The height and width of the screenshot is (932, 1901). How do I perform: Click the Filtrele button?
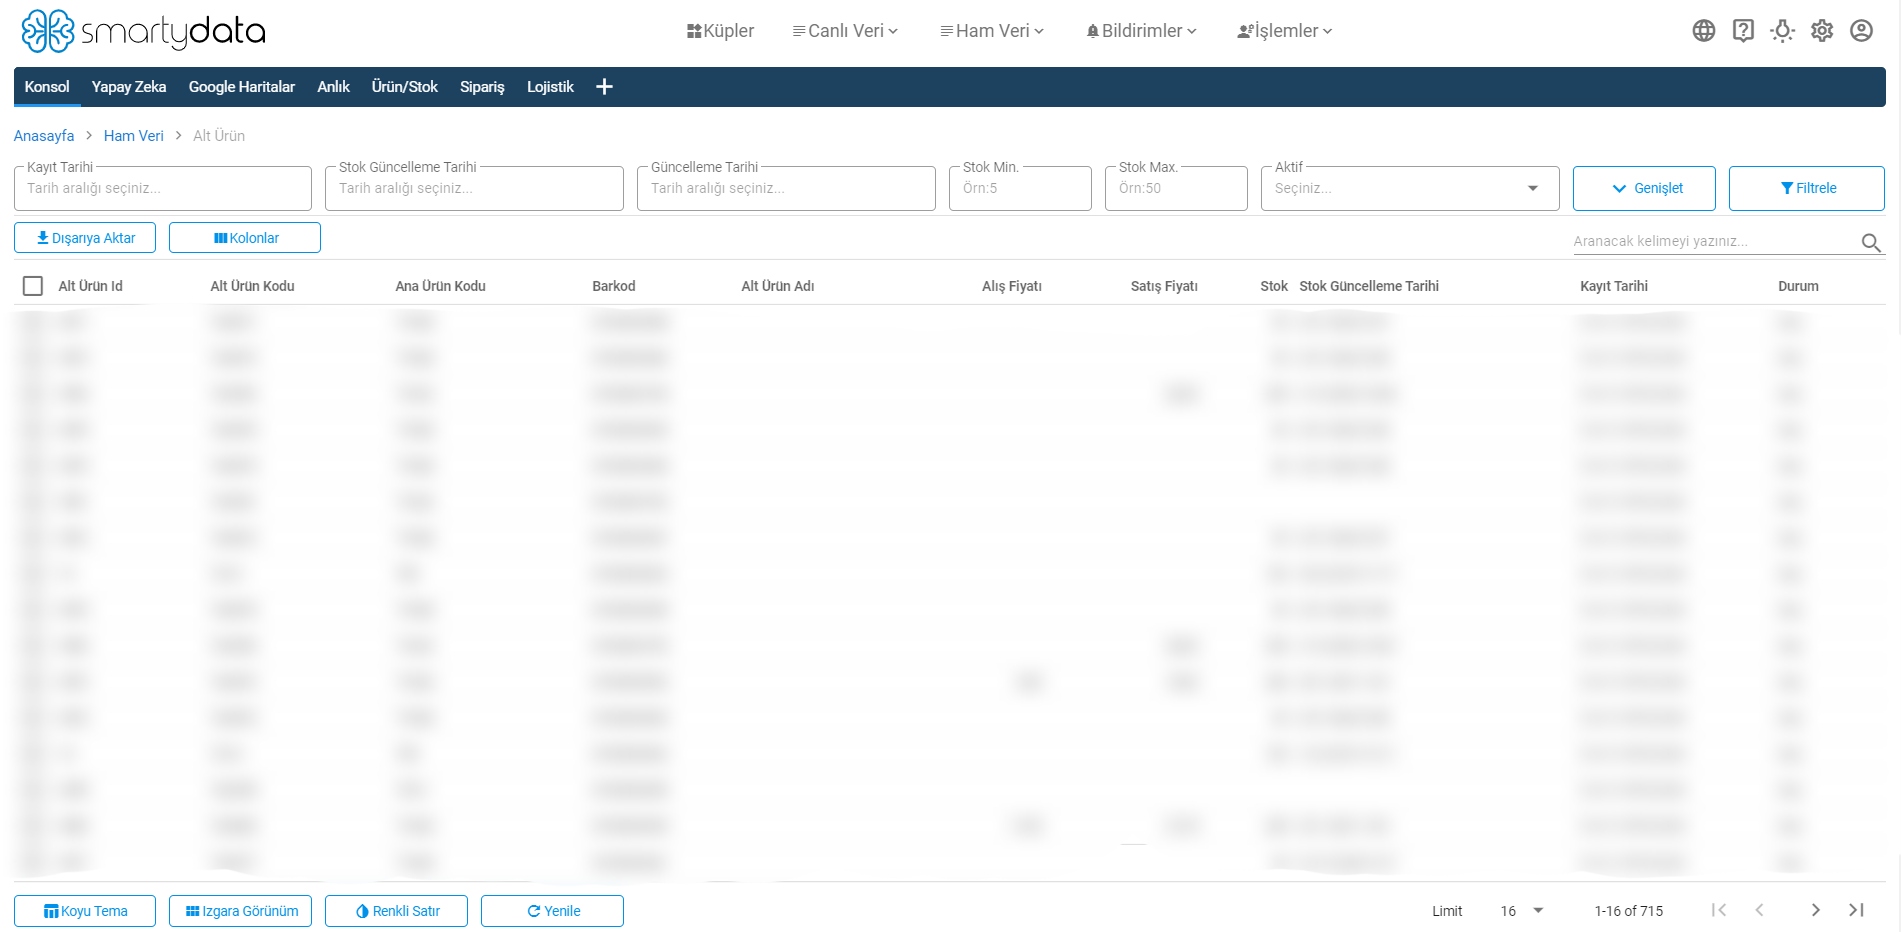click(1807, 188)
